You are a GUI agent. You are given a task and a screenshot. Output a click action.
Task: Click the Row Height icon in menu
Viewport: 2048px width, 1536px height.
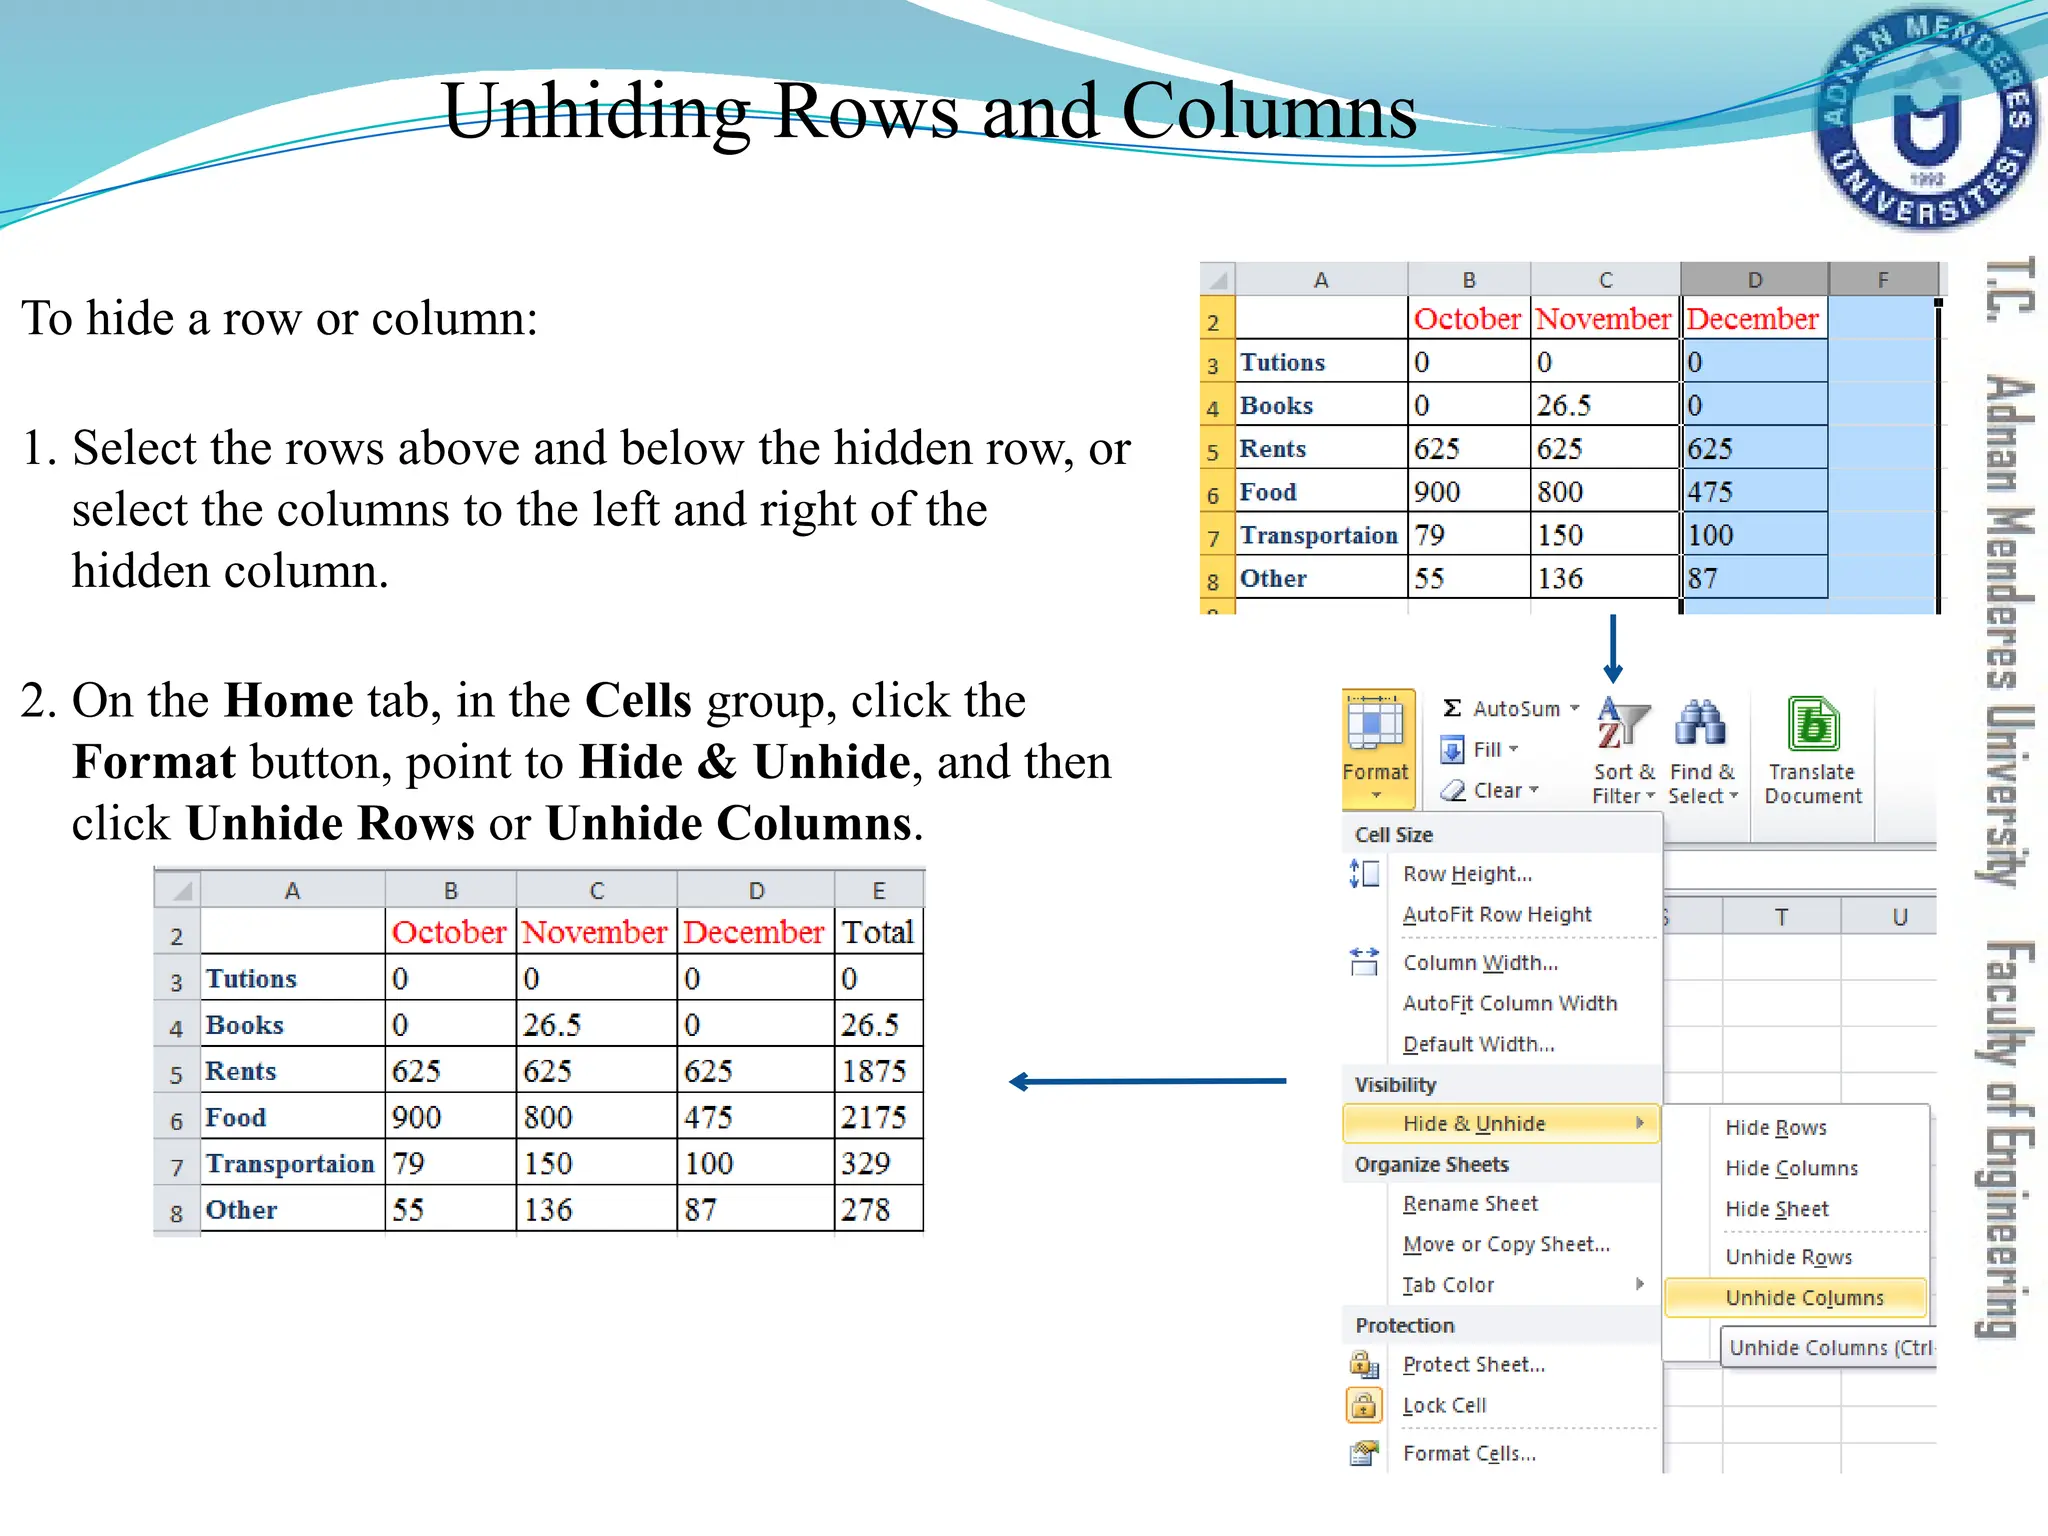[1364, 874]
